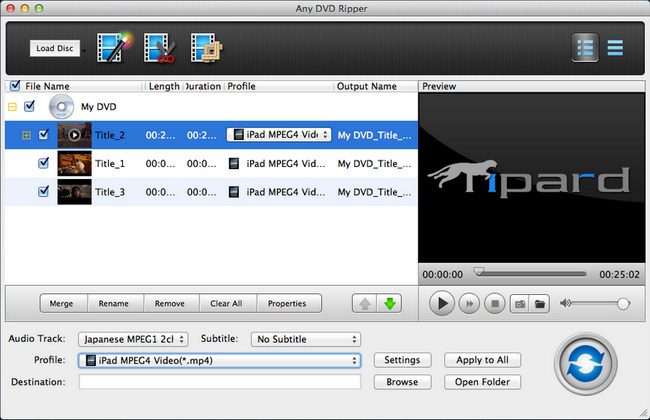
Task: Click the My DVD label text
Action: pyautogui.click(x=99, y=107)
